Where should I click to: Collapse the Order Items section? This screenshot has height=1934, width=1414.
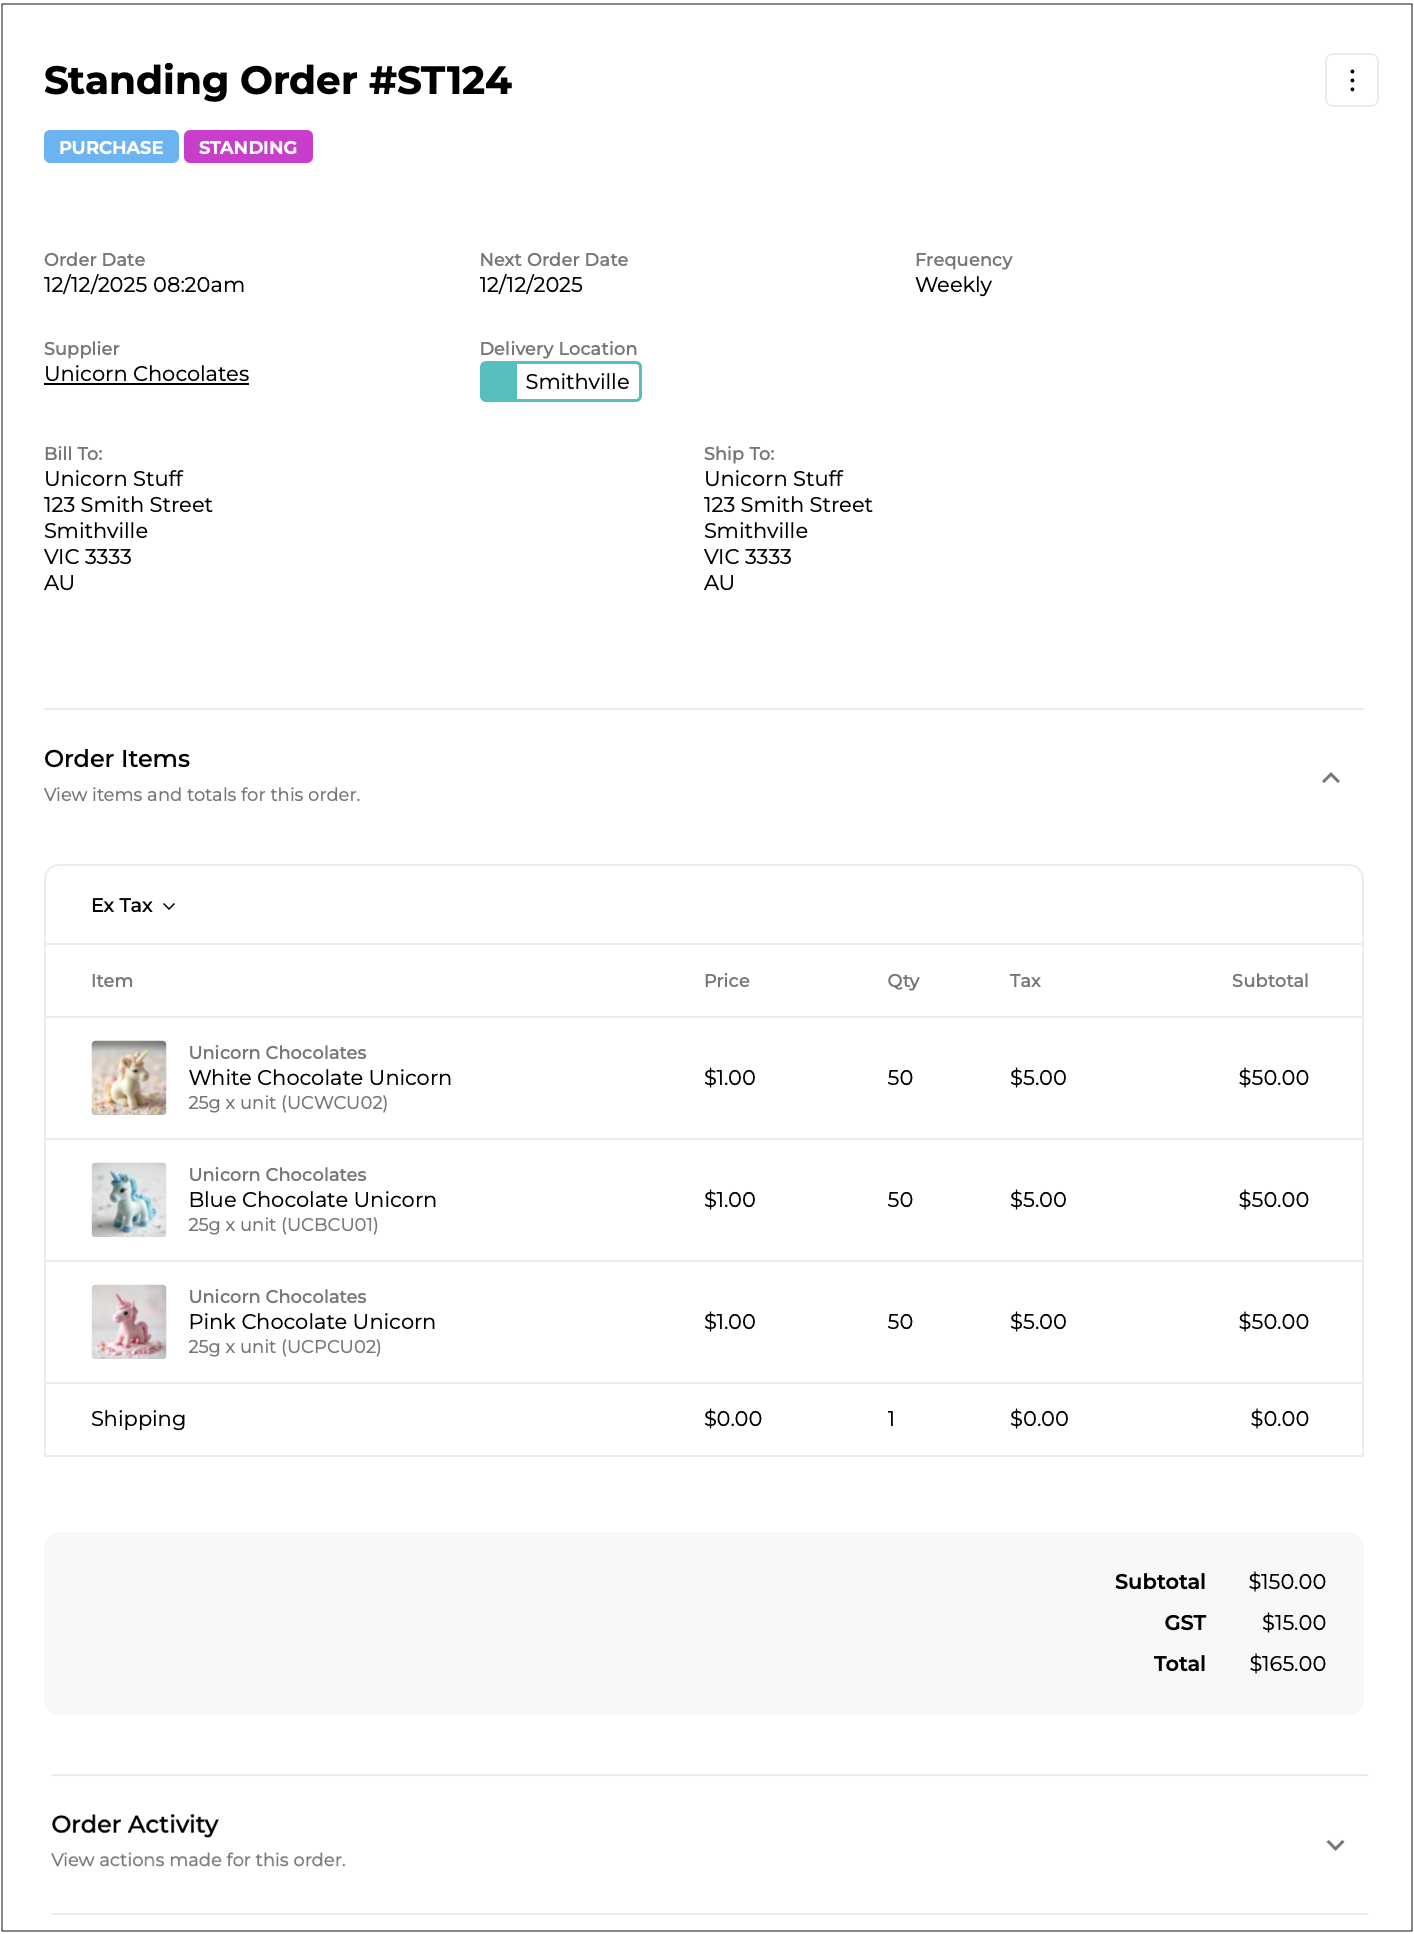coord(1330,778)
